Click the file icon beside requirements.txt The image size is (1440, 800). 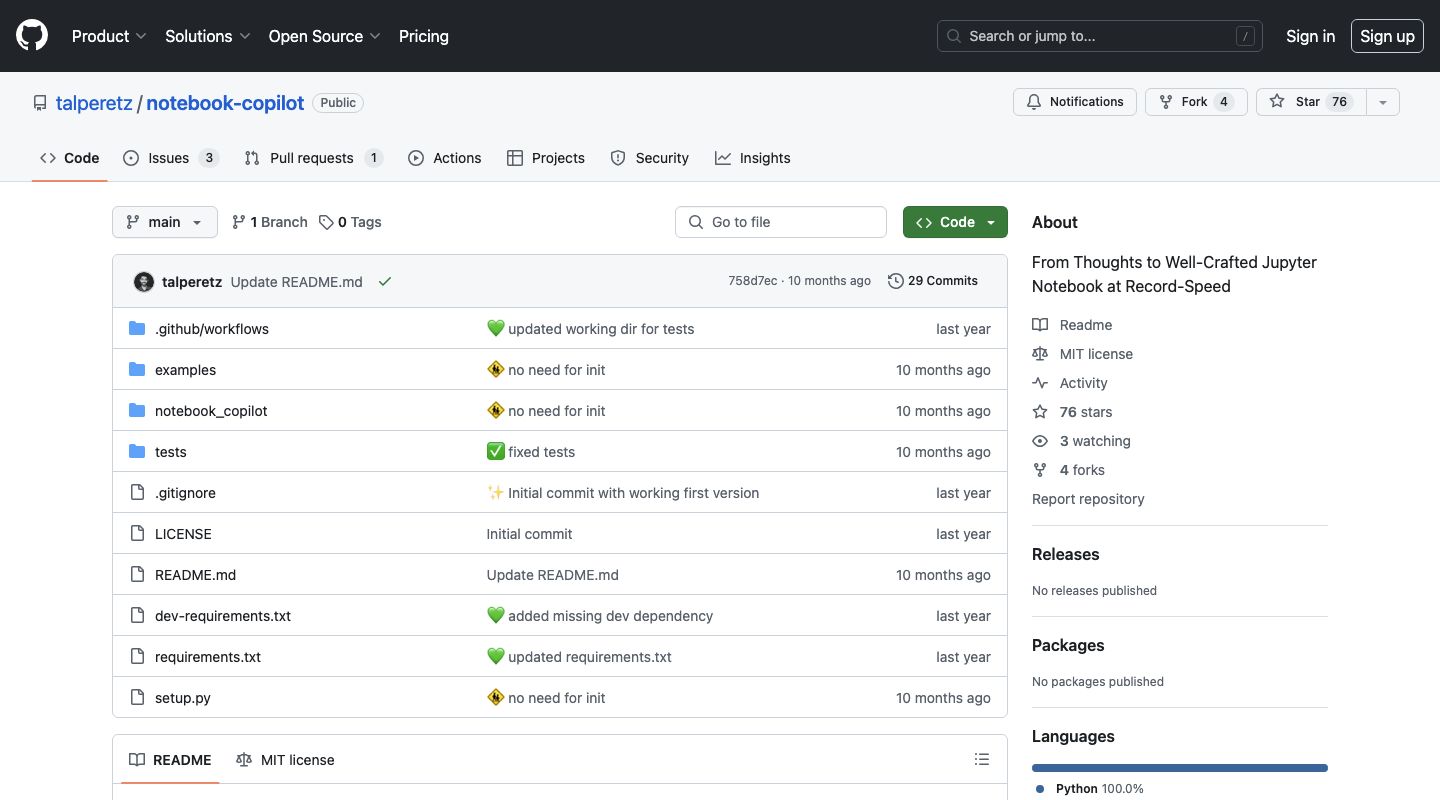click(137, 657)
